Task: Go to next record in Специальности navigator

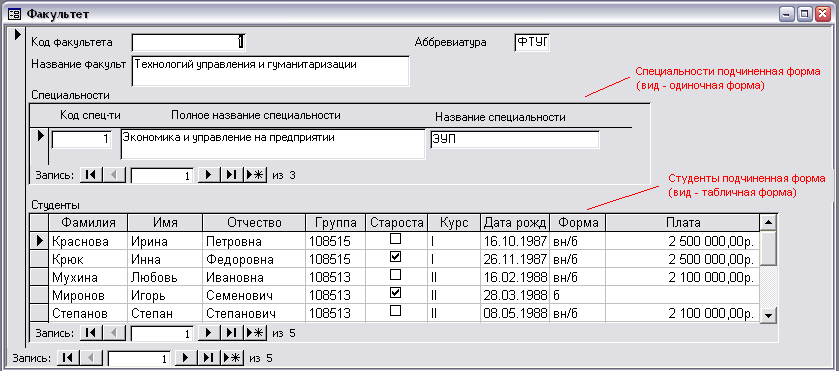Action: (x=209, y=175)
